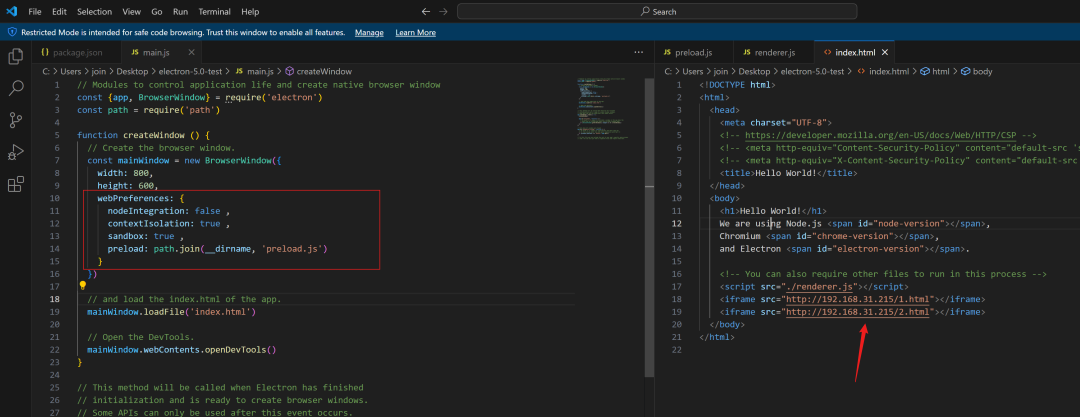The width and height of the screenshot is (1080, 417).
Task: Open the Source Control view
Action: pos(15,121)
